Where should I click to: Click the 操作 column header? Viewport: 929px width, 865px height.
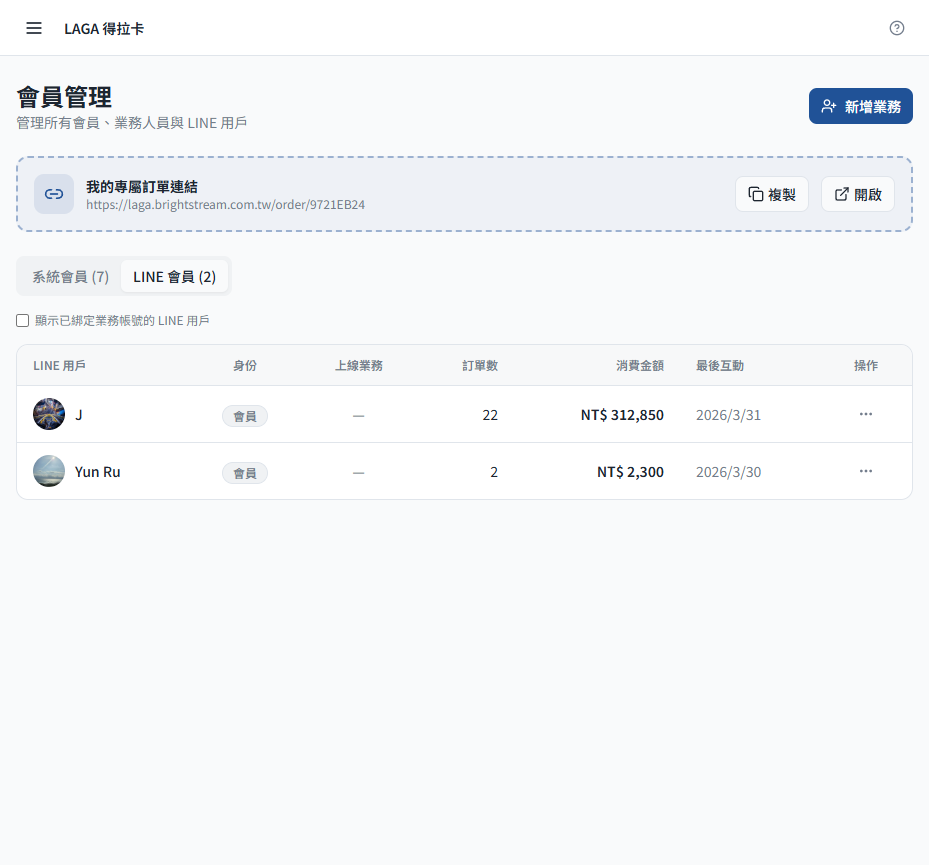866,366
